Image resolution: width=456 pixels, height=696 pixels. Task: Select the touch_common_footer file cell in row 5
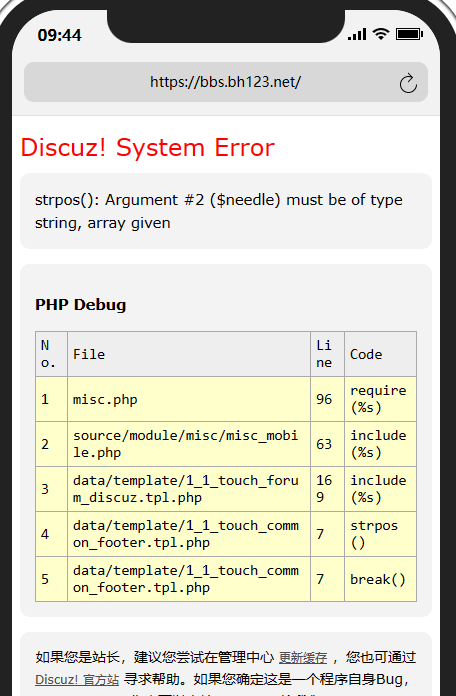coord(189,579)
